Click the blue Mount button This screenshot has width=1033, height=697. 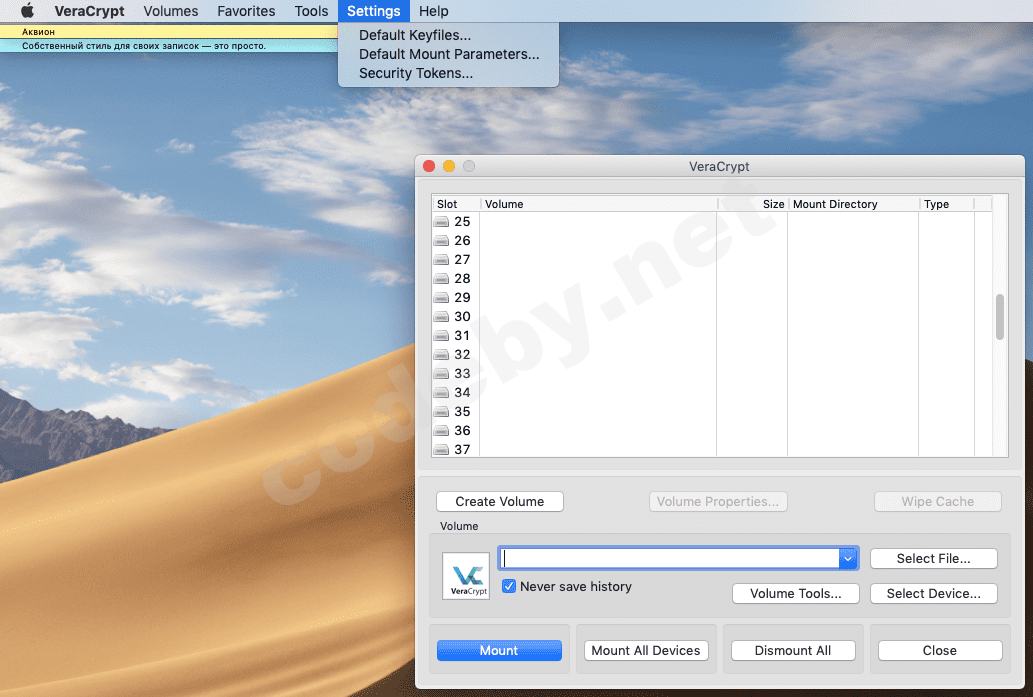(499, 650)
